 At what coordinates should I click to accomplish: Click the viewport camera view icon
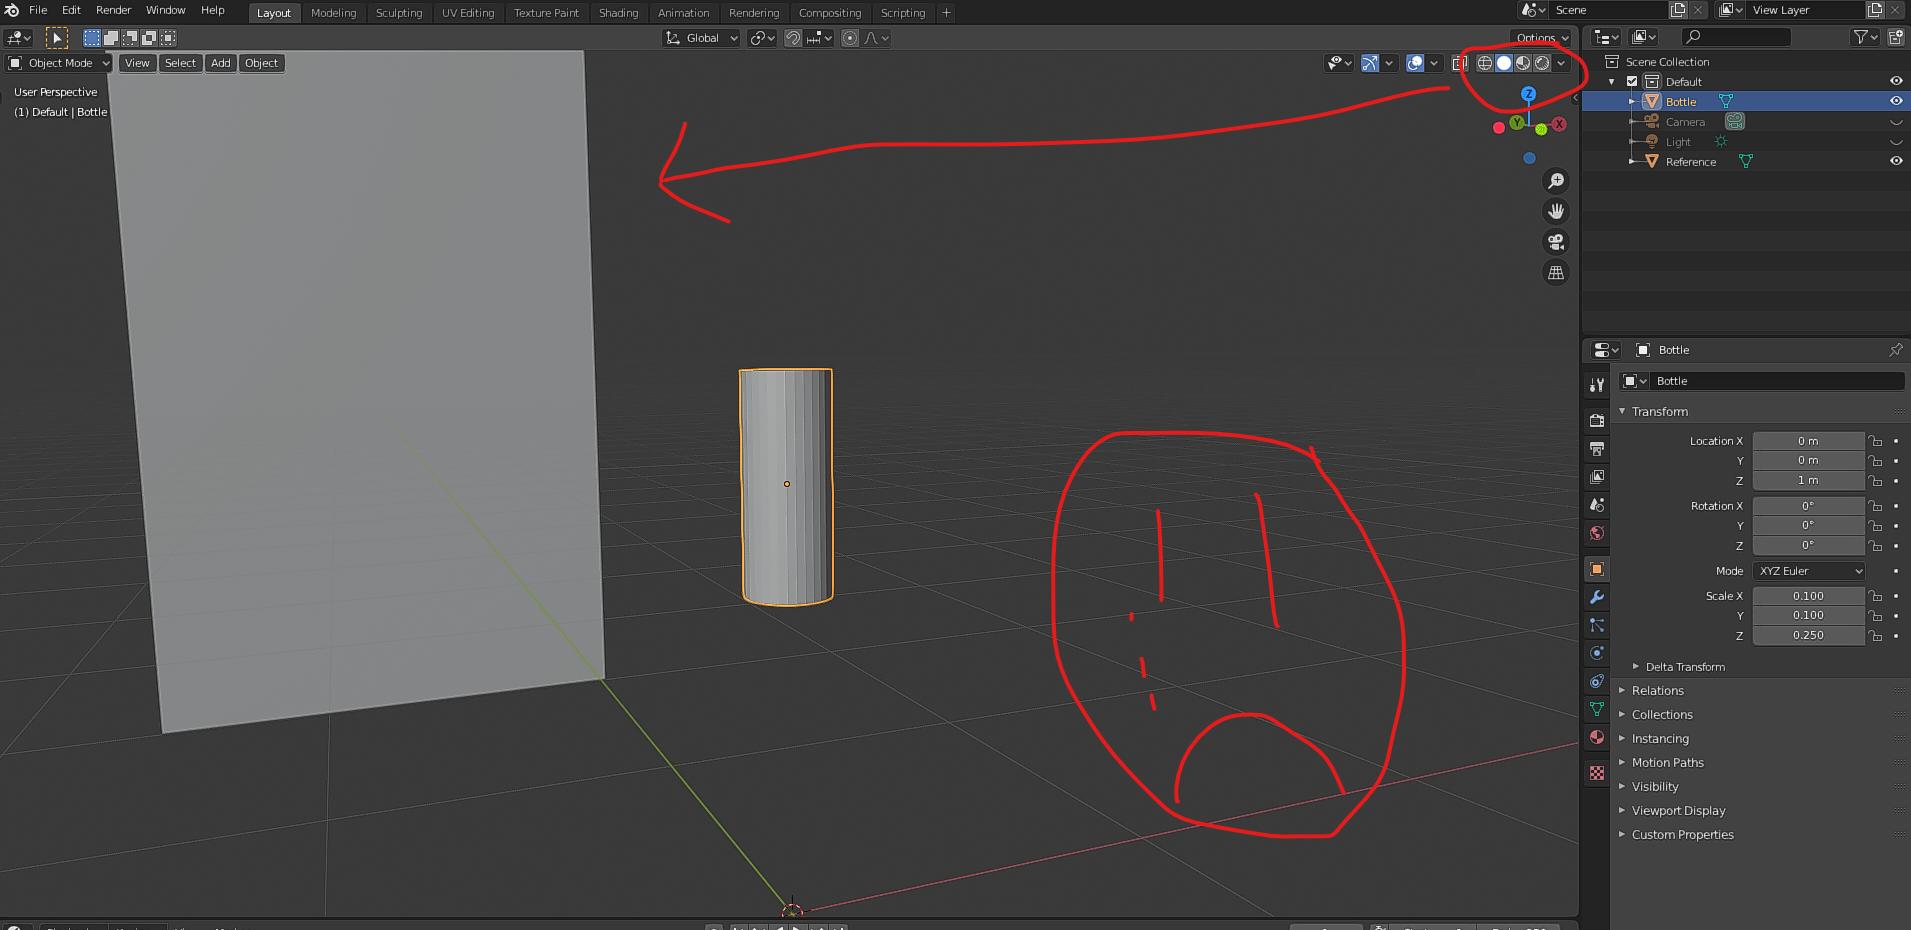(1556, 241)
